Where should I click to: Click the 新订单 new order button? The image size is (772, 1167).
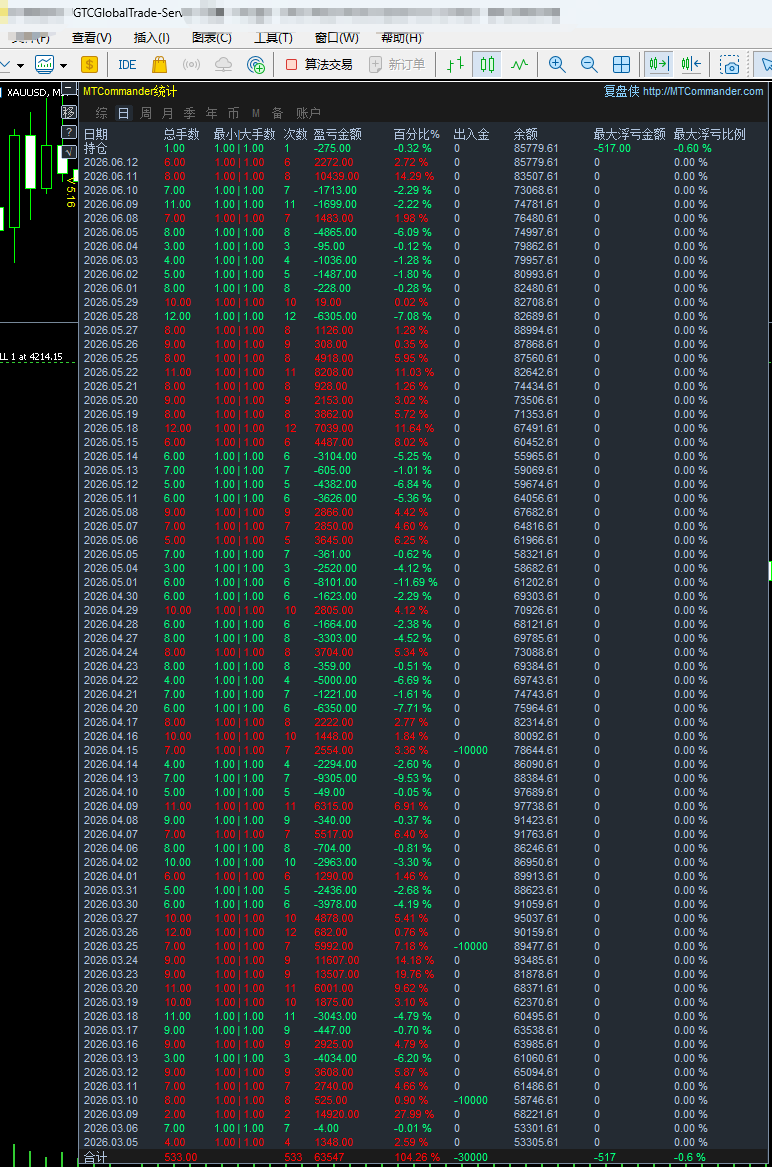pyautogui.click(x=397, y=65)
